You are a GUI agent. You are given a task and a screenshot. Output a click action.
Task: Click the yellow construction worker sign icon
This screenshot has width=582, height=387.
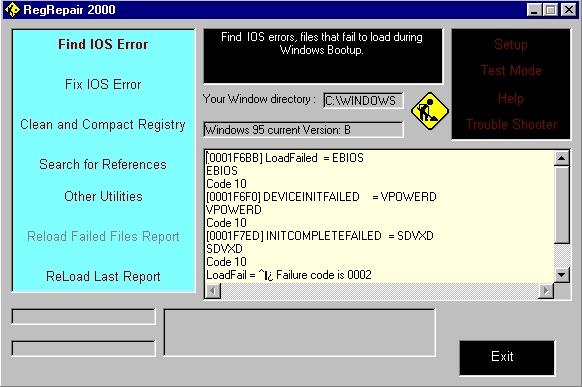point(430,111)
